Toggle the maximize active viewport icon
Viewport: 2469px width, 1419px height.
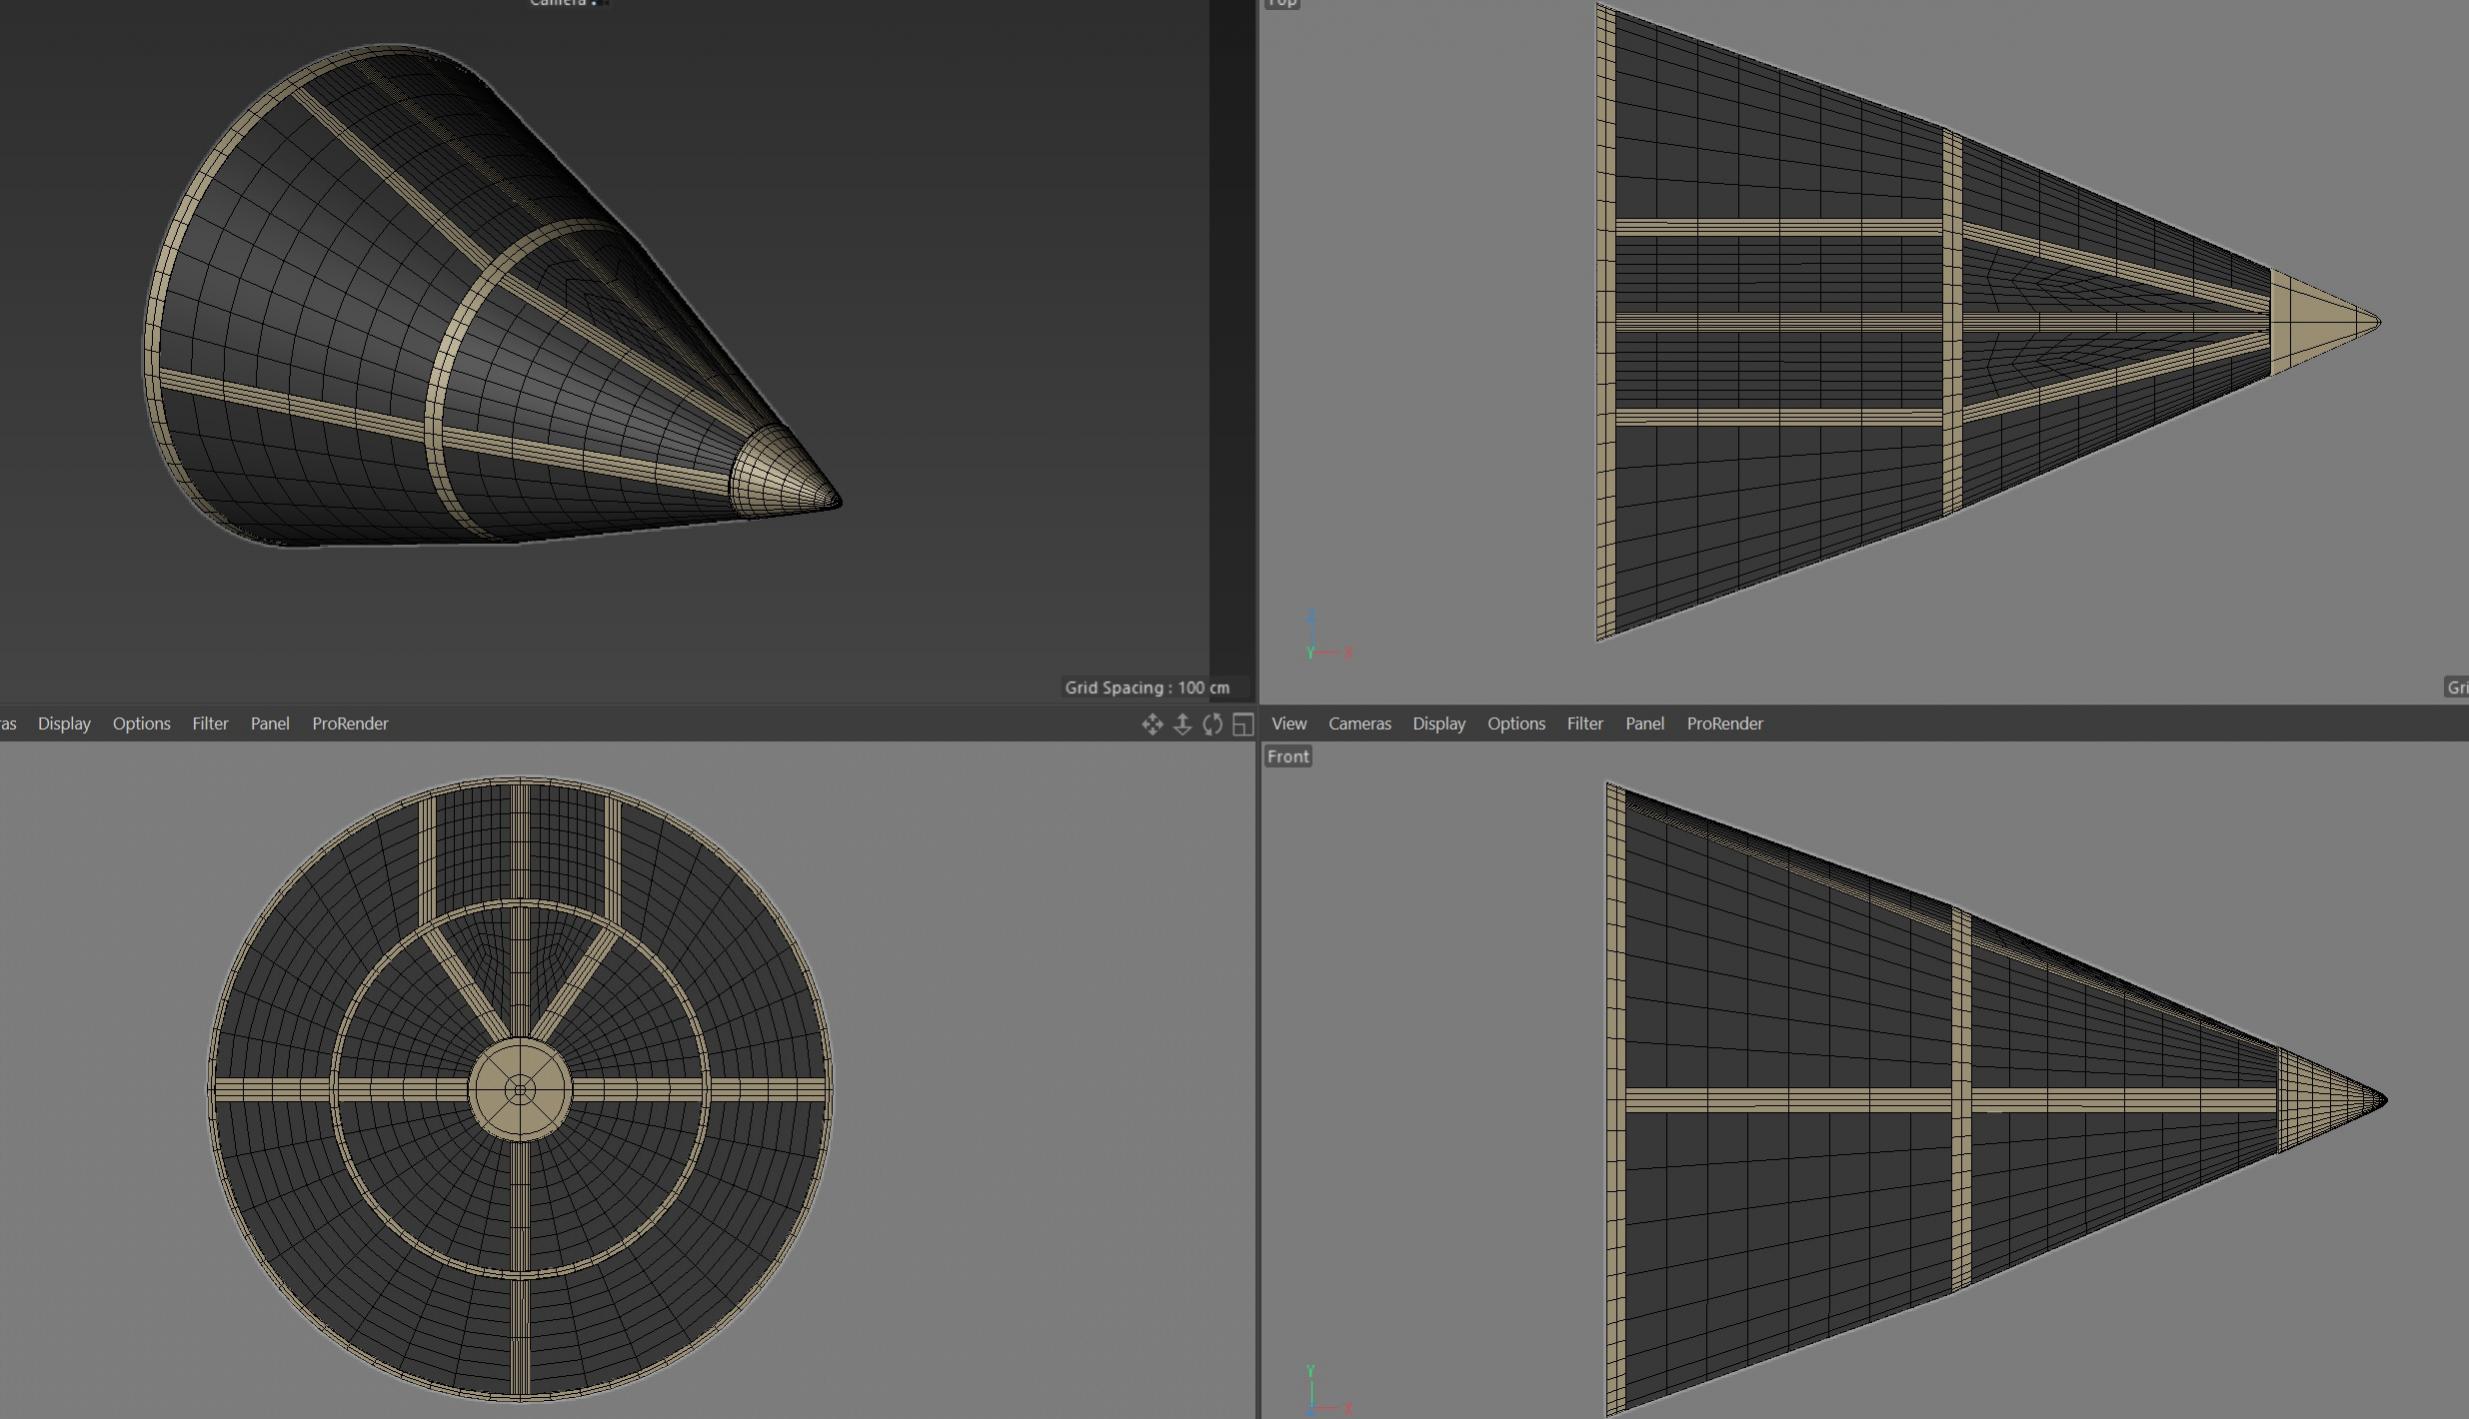(1243, 725)
